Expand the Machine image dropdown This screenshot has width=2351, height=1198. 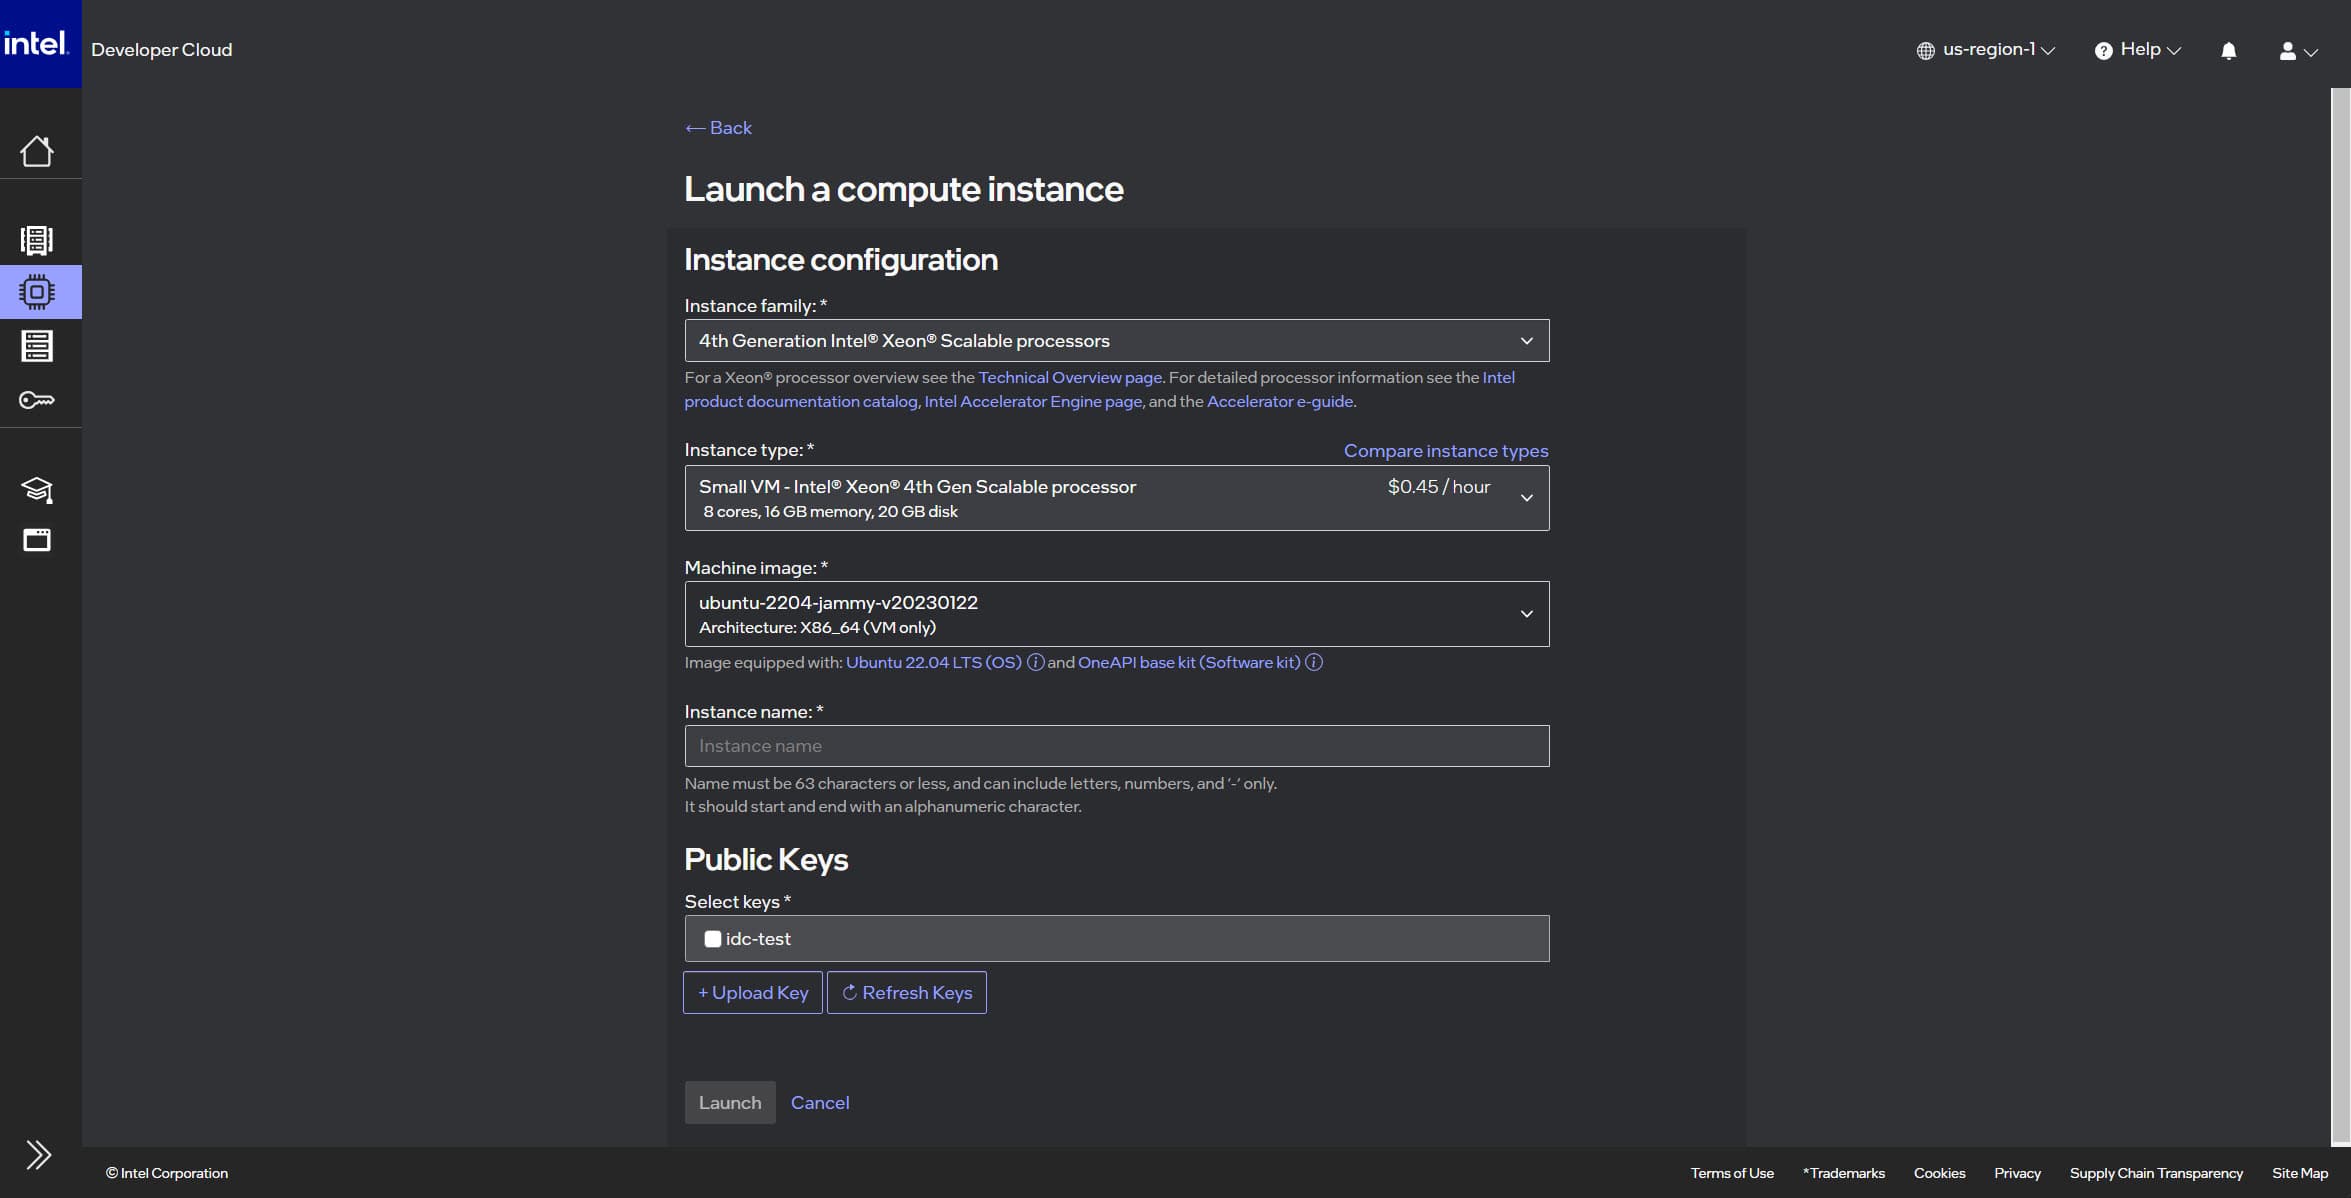coord(1116,614)
